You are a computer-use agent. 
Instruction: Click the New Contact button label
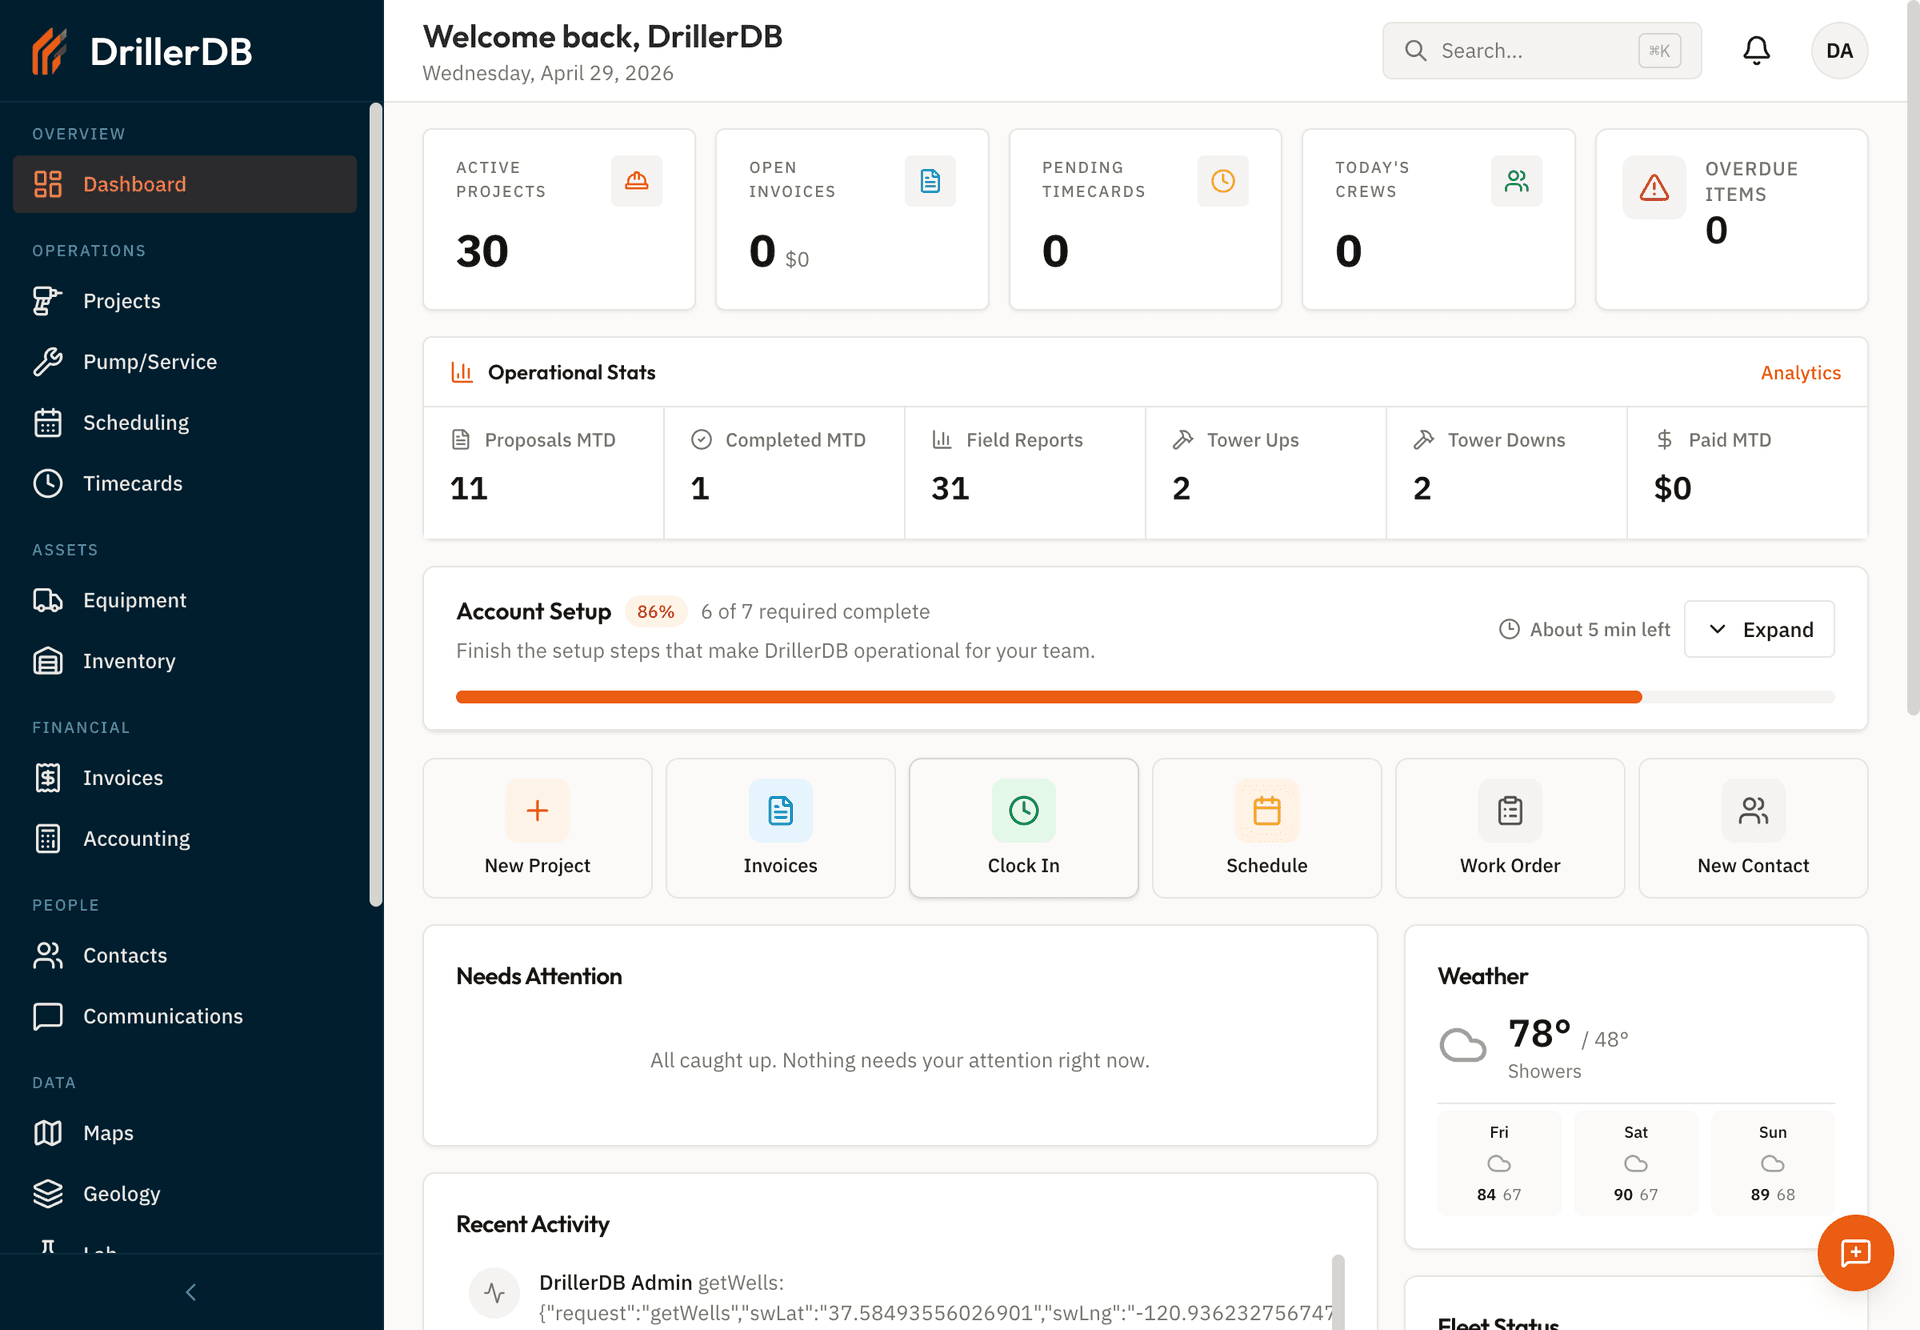(x=1753, y=866)
